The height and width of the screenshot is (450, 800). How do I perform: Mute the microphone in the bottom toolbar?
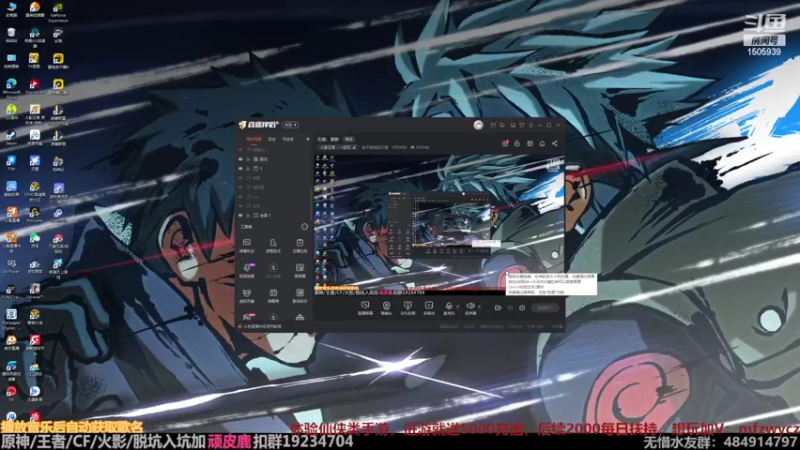[x=449, y=306]
